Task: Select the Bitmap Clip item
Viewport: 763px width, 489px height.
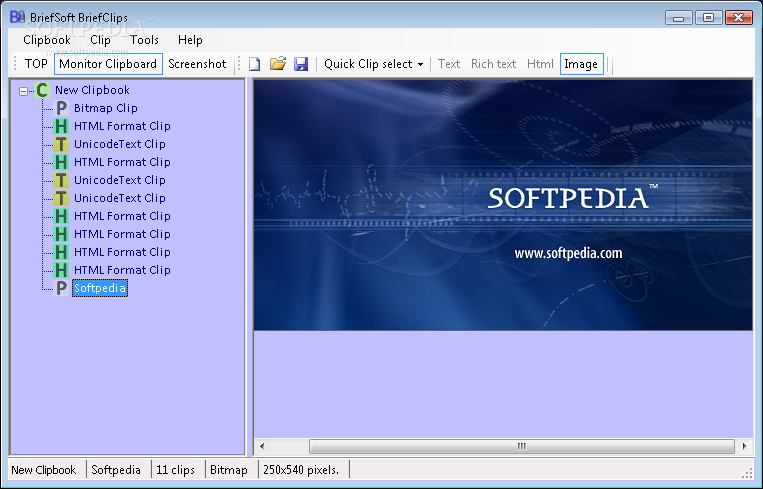Action: click(106, 108)
